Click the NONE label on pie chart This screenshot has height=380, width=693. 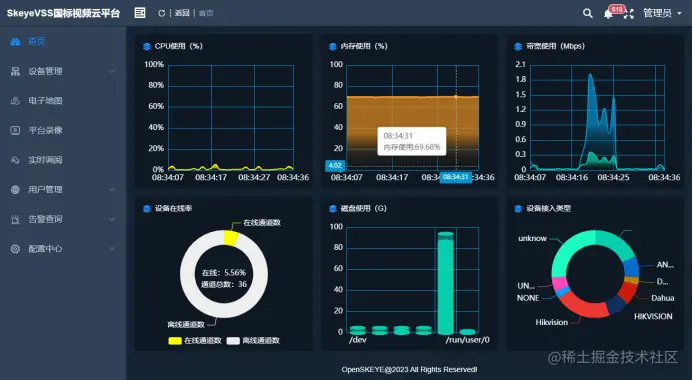[528, 298]
